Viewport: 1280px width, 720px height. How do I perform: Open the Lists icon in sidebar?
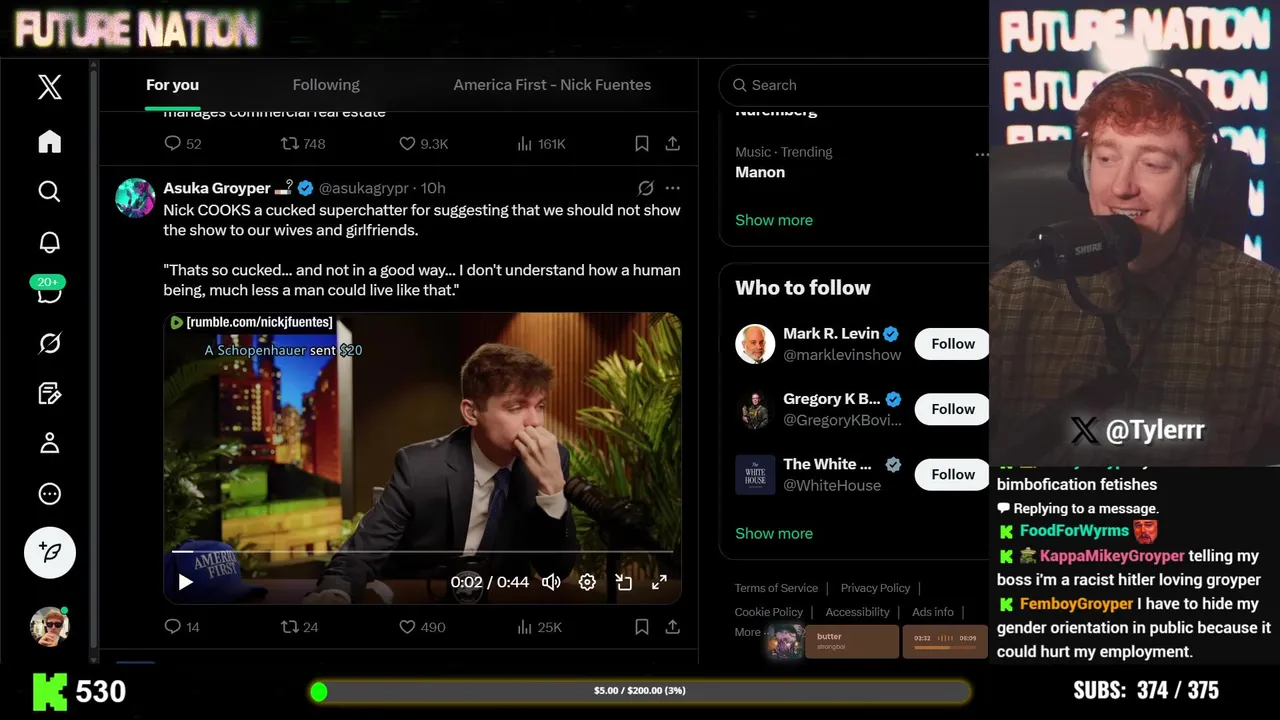click(x=50, y=393)
